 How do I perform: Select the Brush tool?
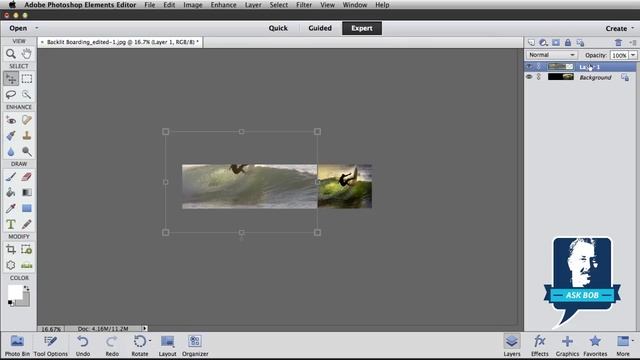tap(11, 177)
